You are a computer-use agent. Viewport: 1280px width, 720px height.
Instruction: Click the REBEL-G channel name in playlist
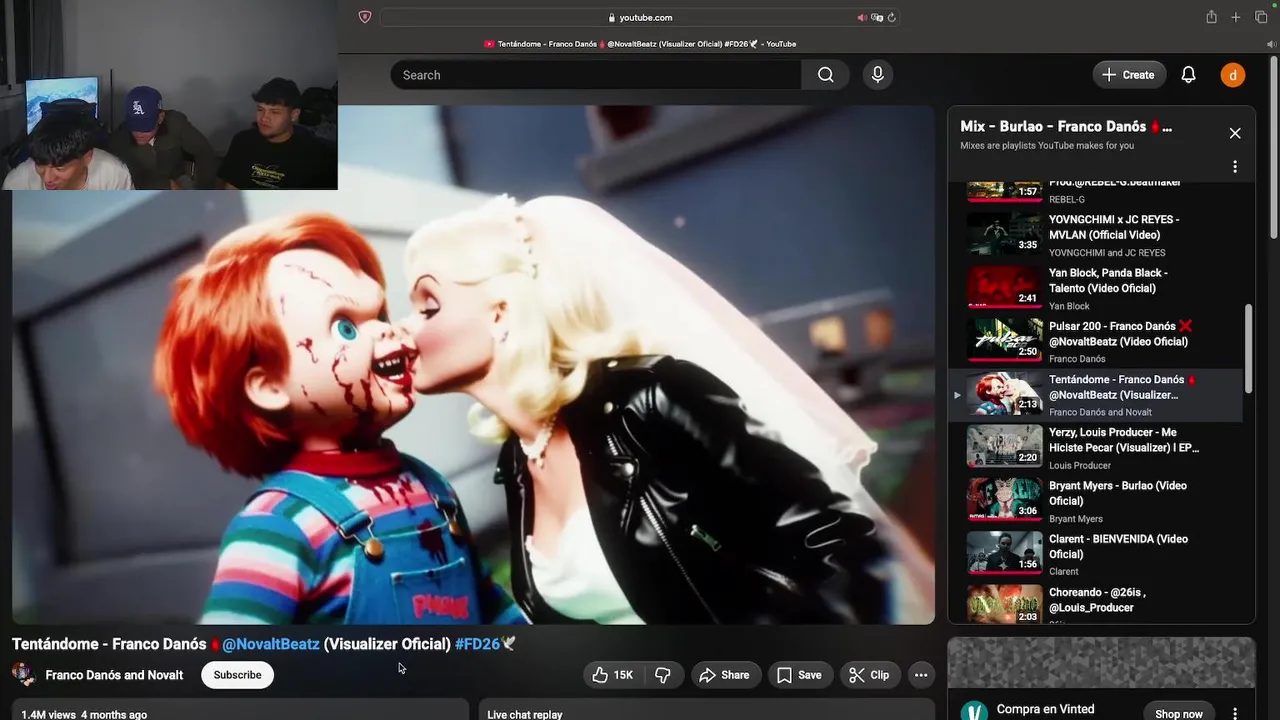click(x=1067, y=200)
